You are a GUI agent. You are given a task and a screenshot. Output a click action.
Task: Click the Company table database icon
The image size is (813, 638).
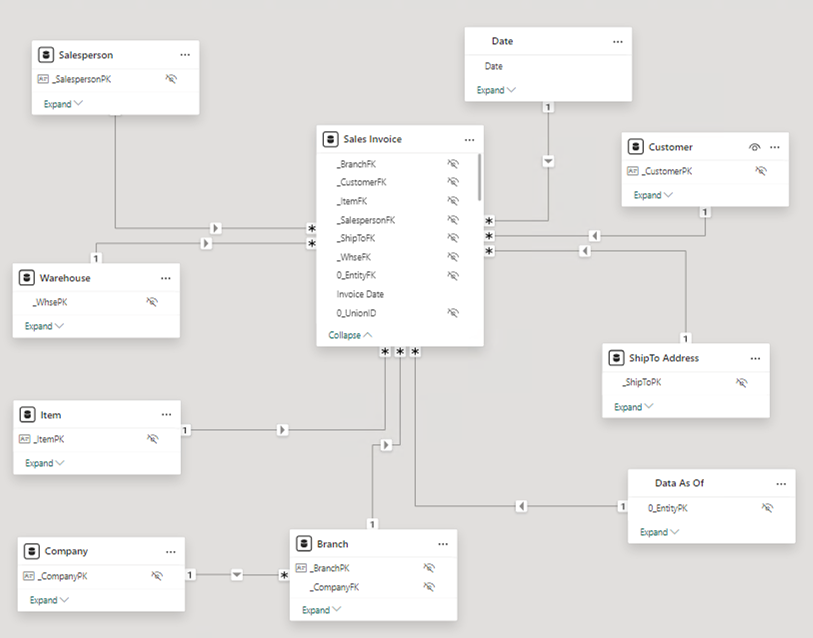point(31,551)
